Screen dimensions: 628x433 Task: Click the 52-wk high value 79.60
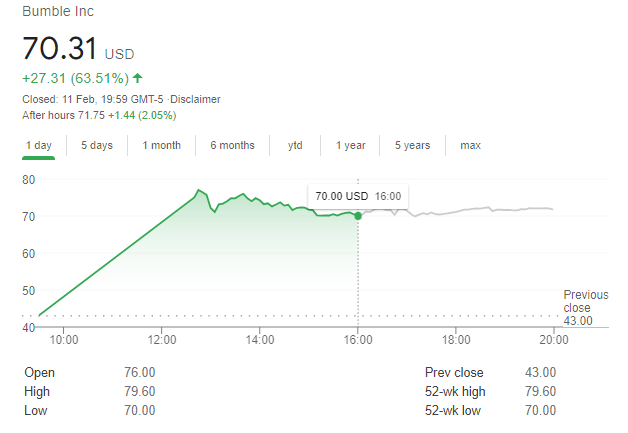click(x=540, y=391)
